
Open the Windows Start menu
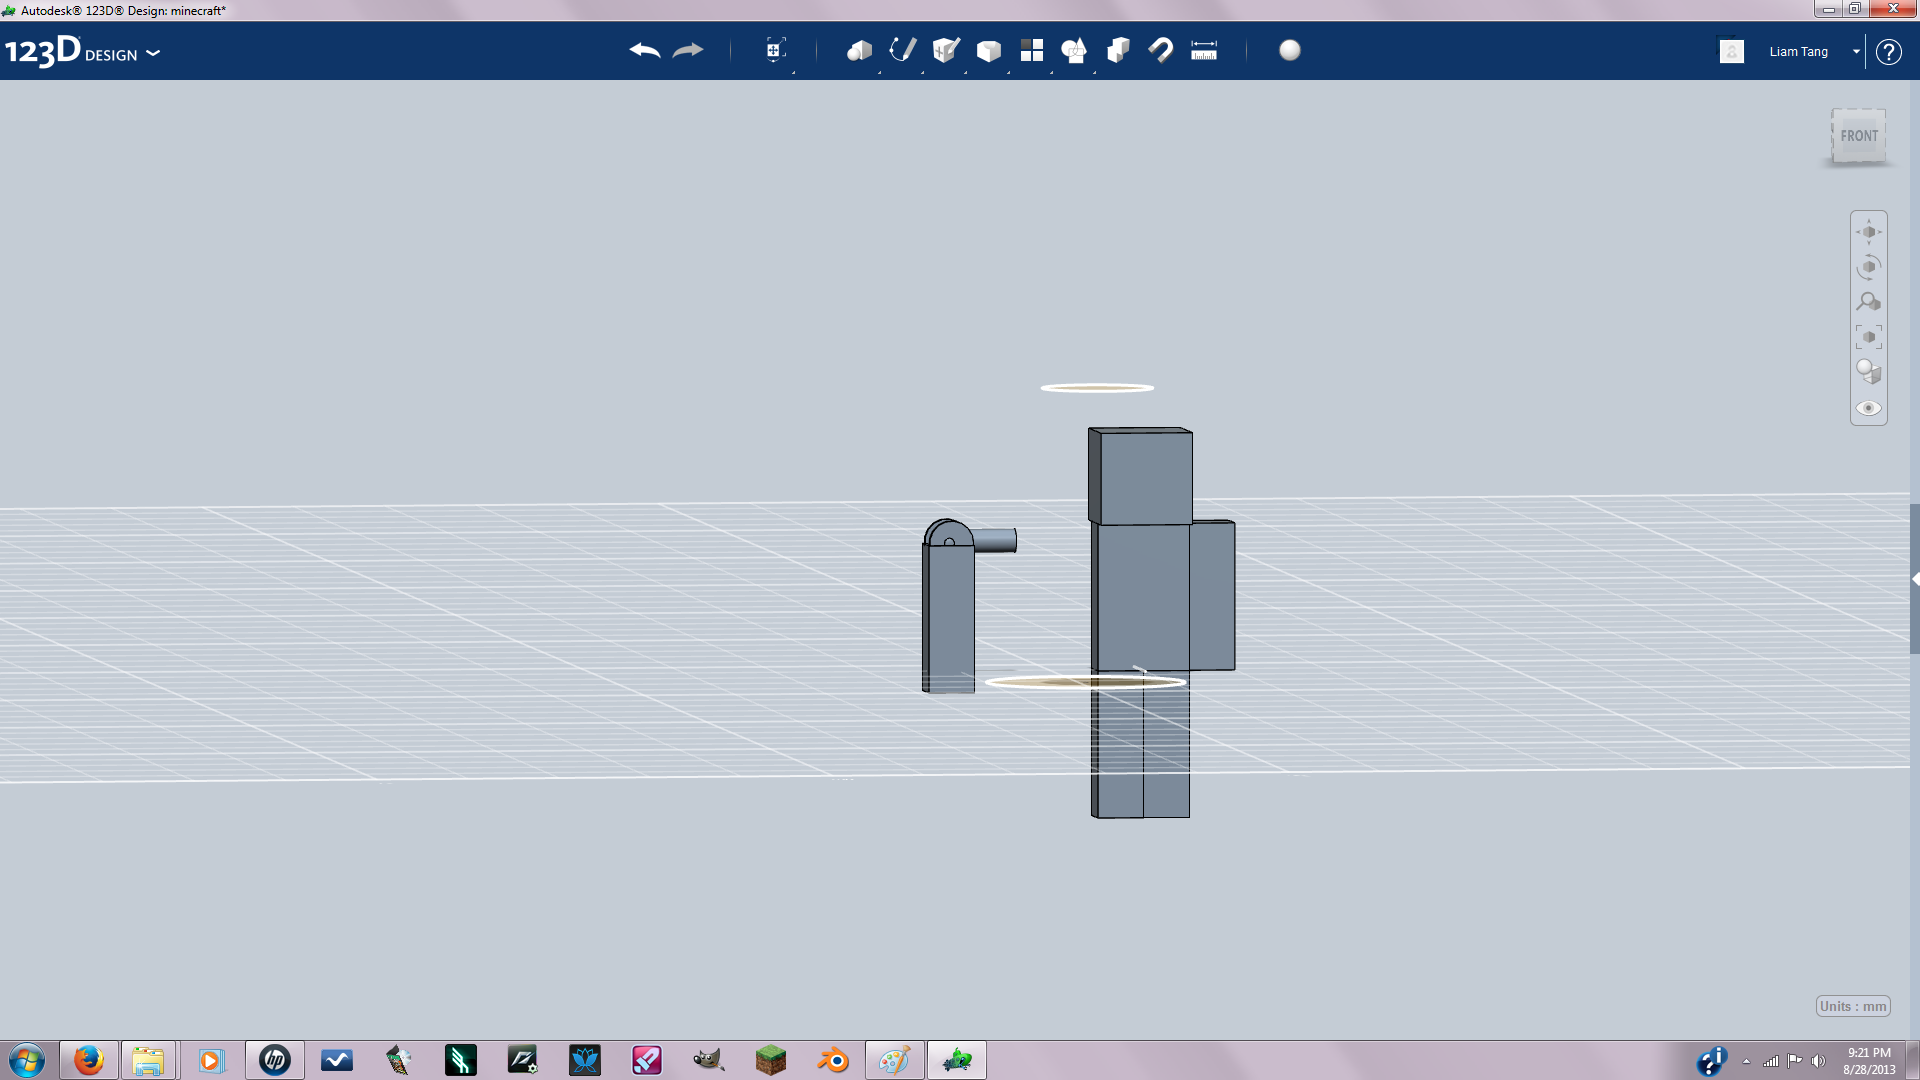click(27, 1060)
